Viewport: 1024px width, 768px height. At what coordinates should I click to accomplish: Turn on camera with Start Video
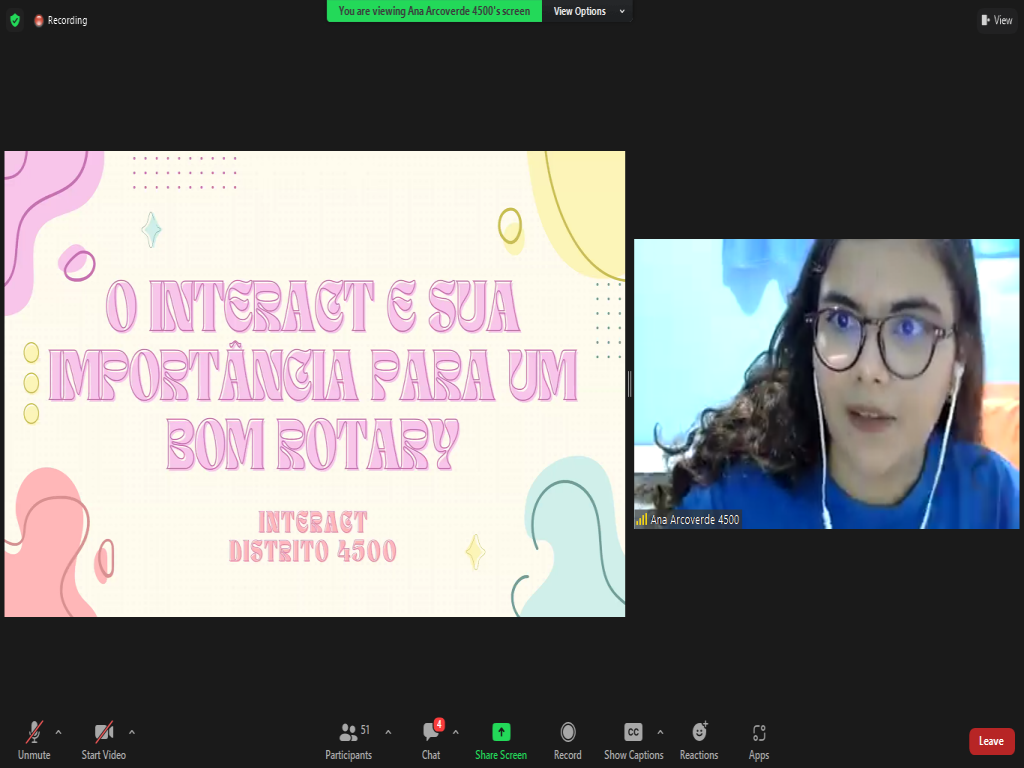103,739
